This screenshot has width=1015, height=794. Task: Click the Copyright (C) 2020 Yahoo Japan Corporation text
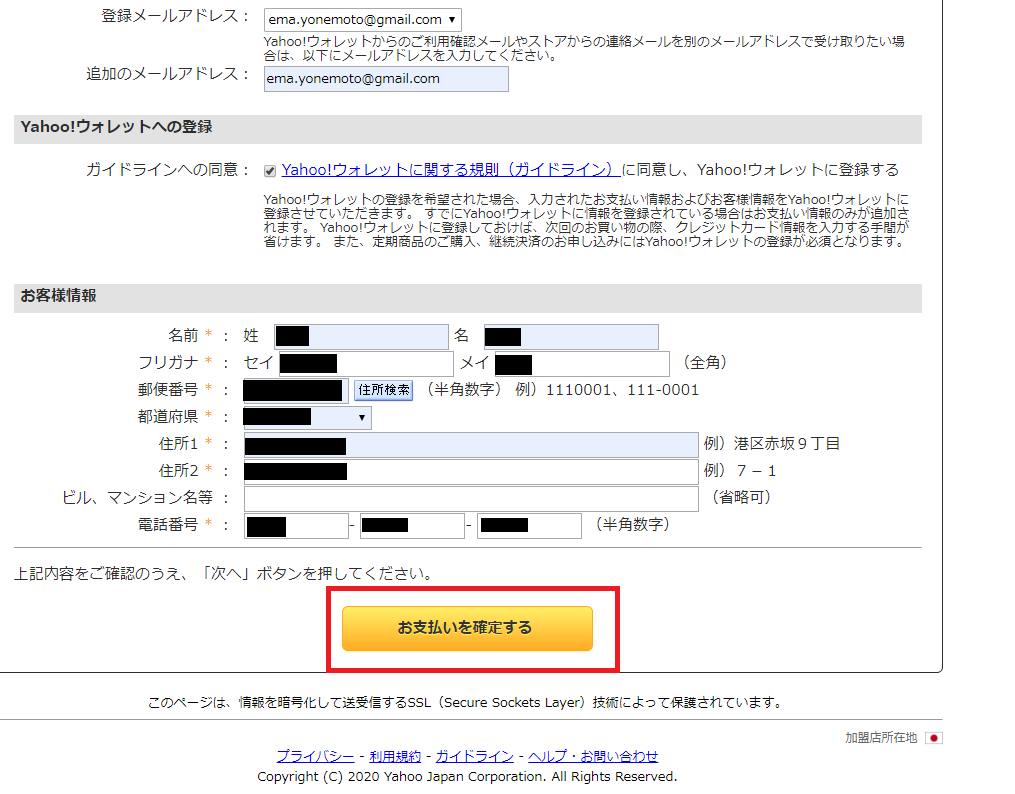pos(467,777)
